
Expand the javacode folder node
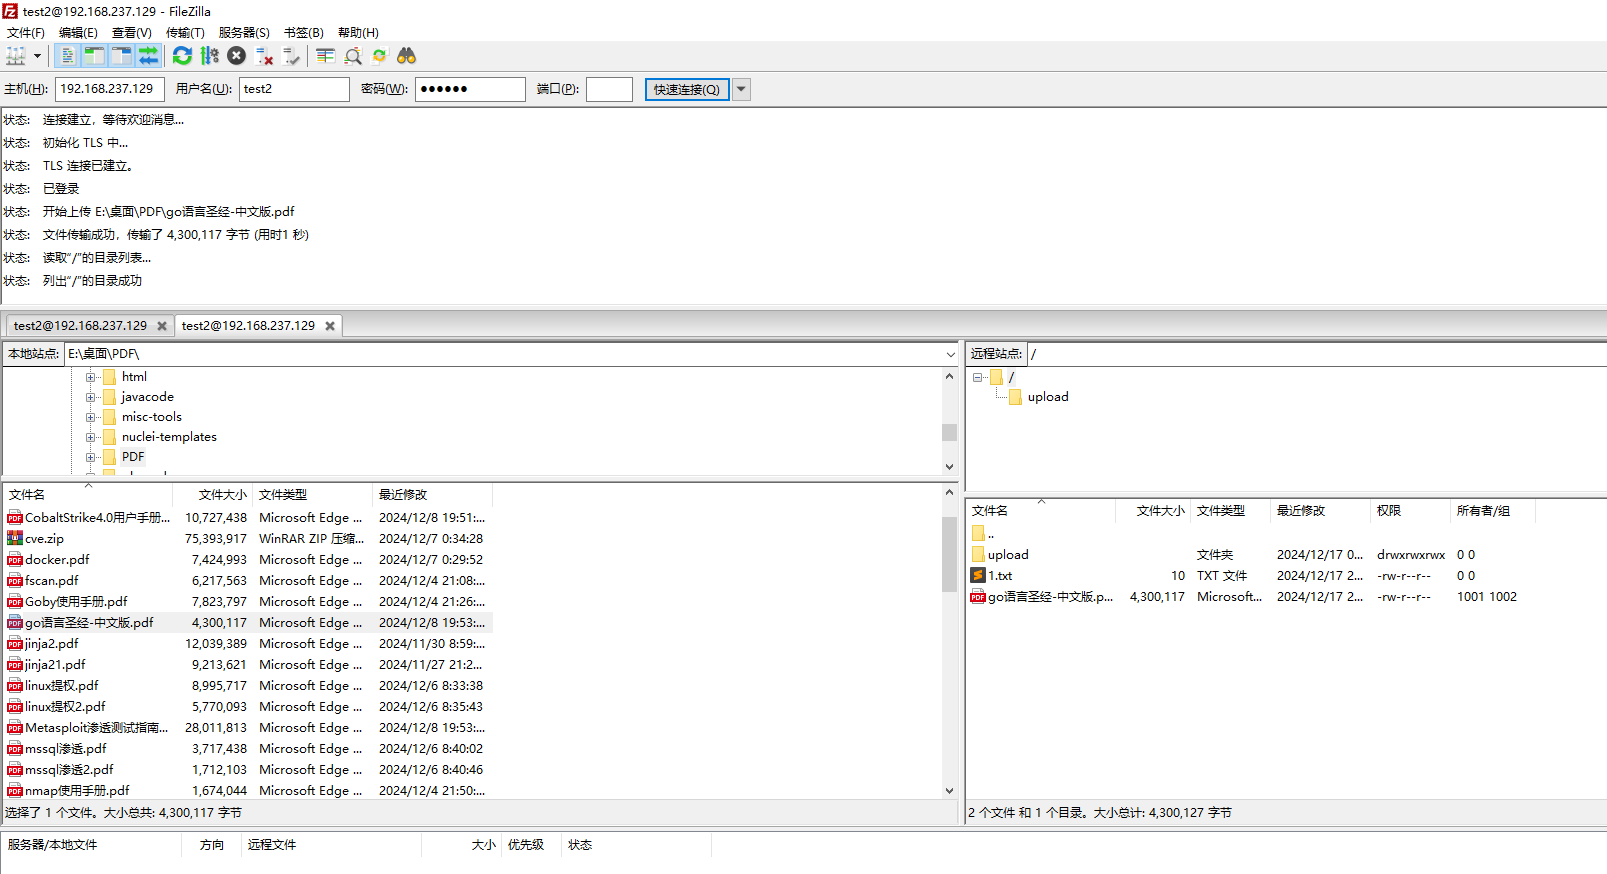click(91, 397)
